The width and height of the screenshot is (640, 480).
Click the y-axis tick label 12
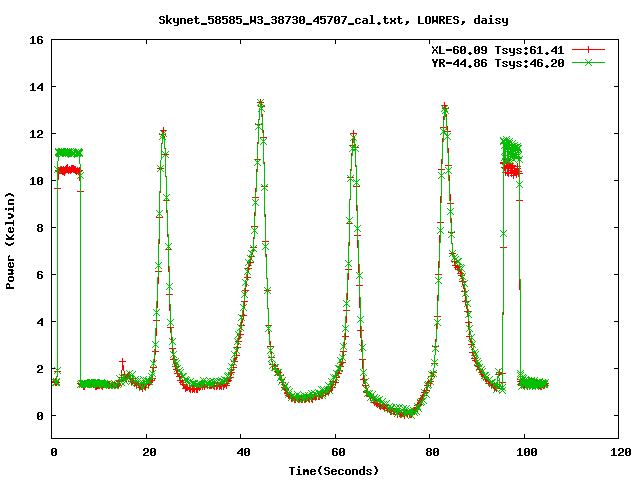coord(36,134)
